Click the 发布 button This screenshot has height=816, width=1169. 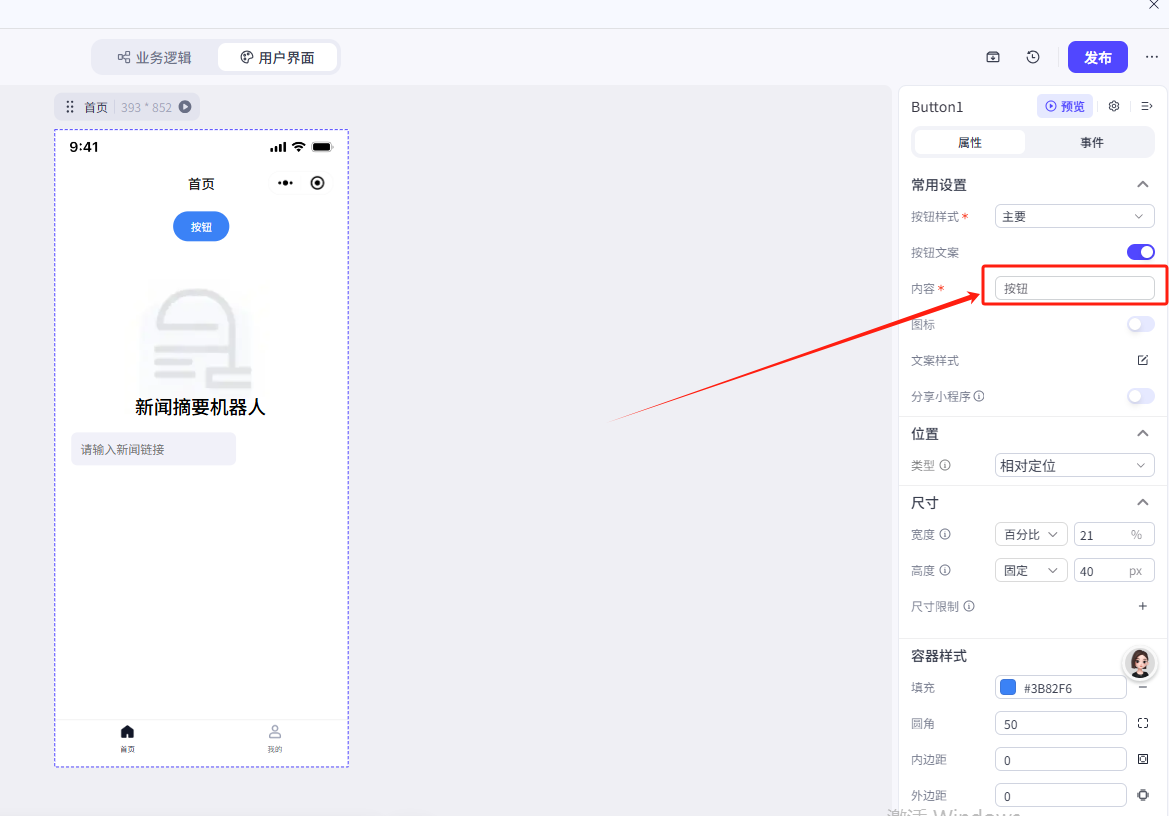(x=1097, y=57)
